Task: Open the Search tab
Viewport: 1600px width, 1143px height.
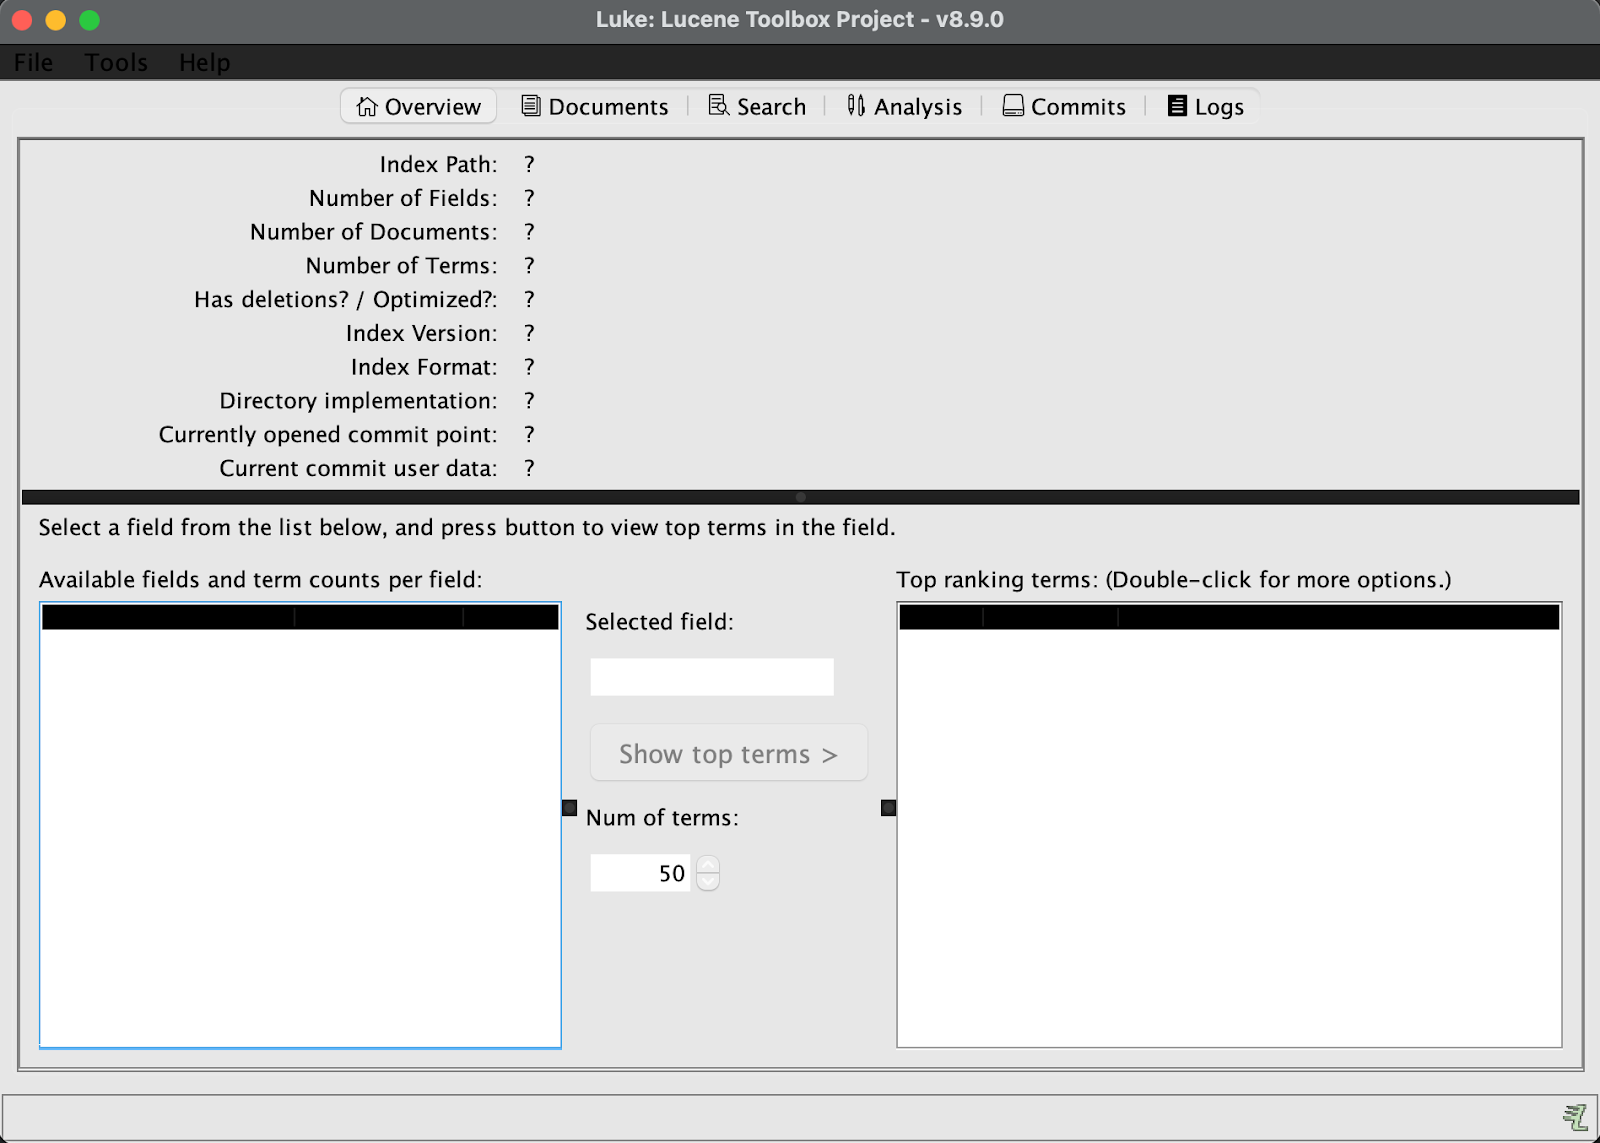Action: (757, 106)
